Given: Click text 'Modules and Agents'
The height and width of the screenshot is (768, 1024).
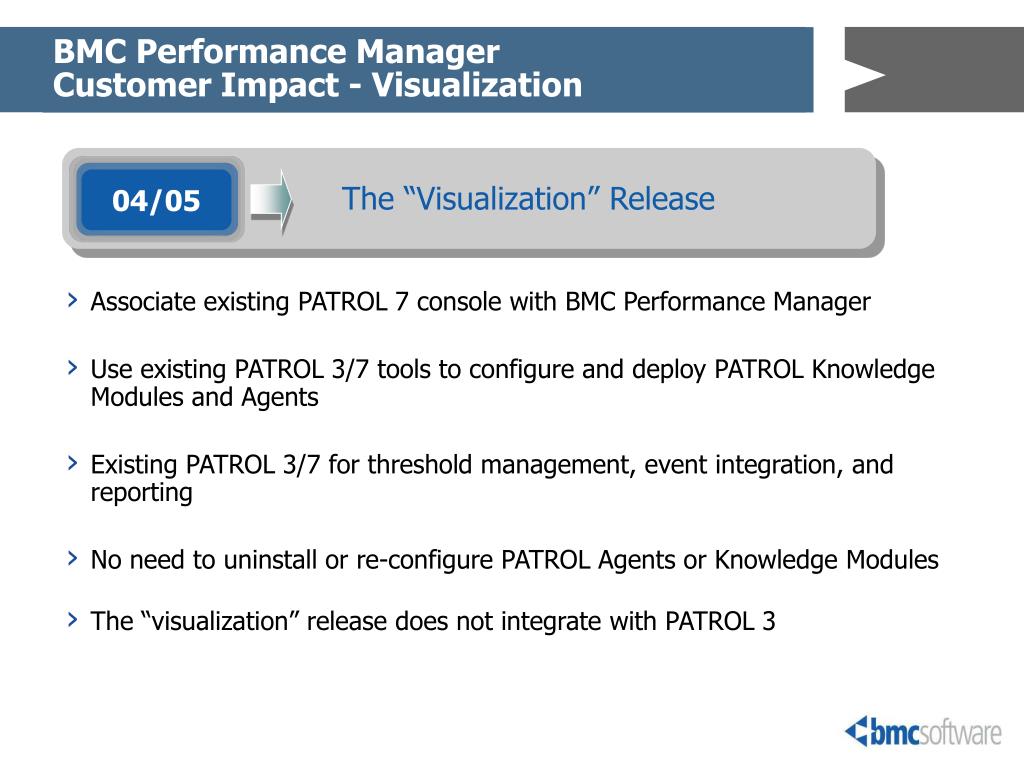Looking at the screenshot, I should [x=204, y=397].
